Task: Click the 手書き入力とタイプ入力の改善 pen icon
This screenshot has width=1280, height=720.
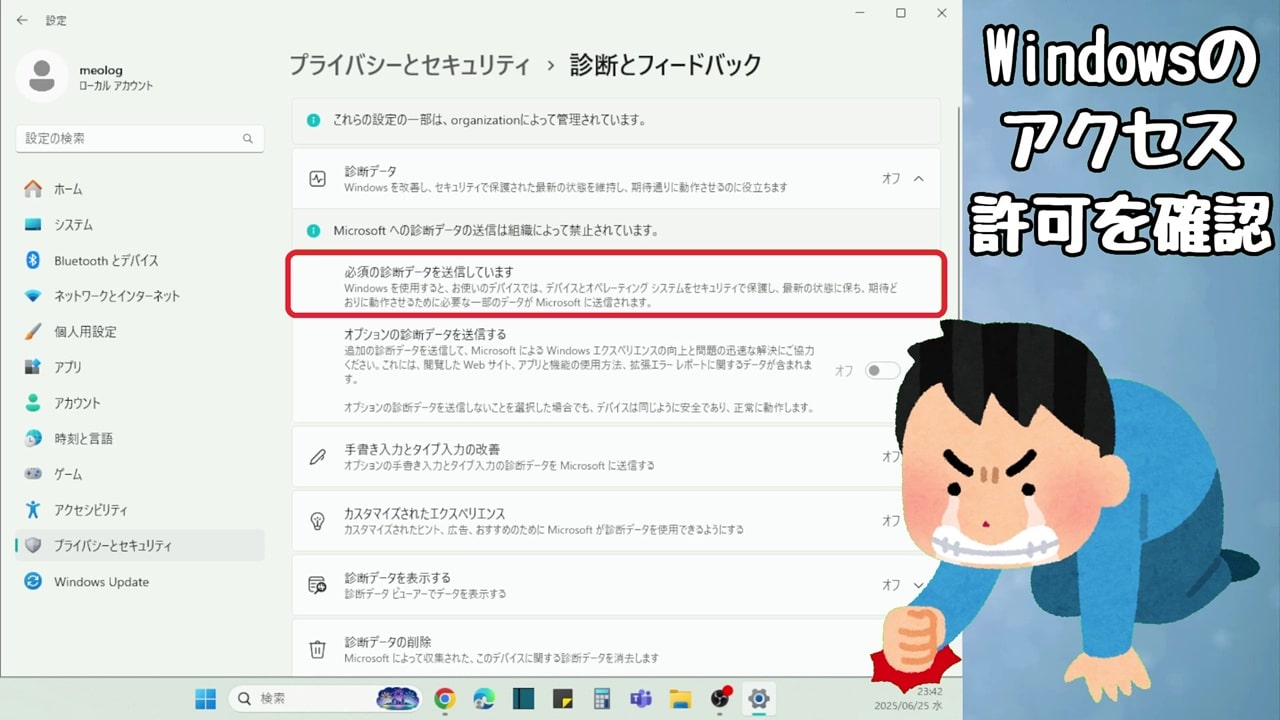Action: (318, 457)
